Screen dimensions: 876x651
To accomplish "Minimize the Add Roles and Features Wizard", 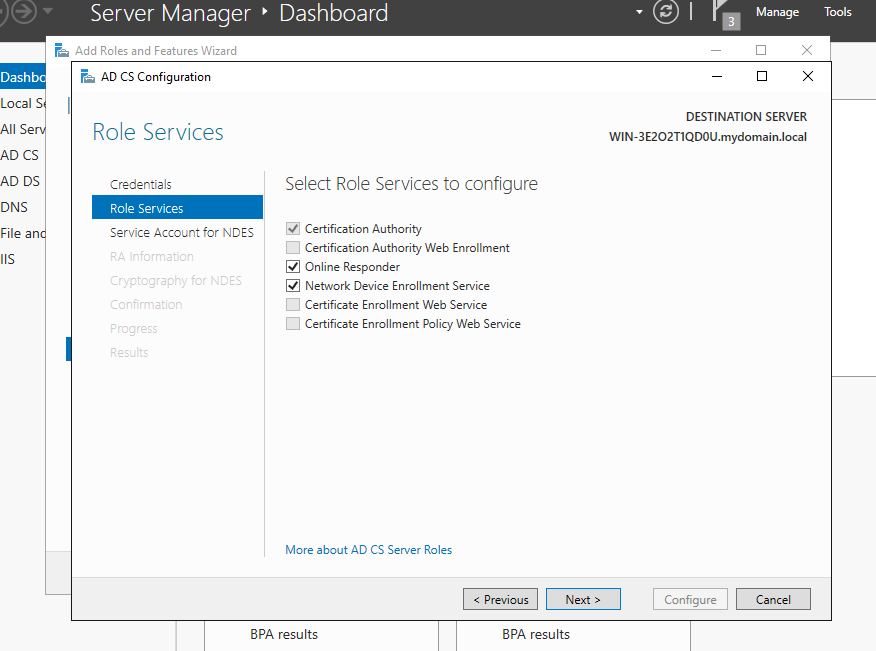I will [716, 50].
